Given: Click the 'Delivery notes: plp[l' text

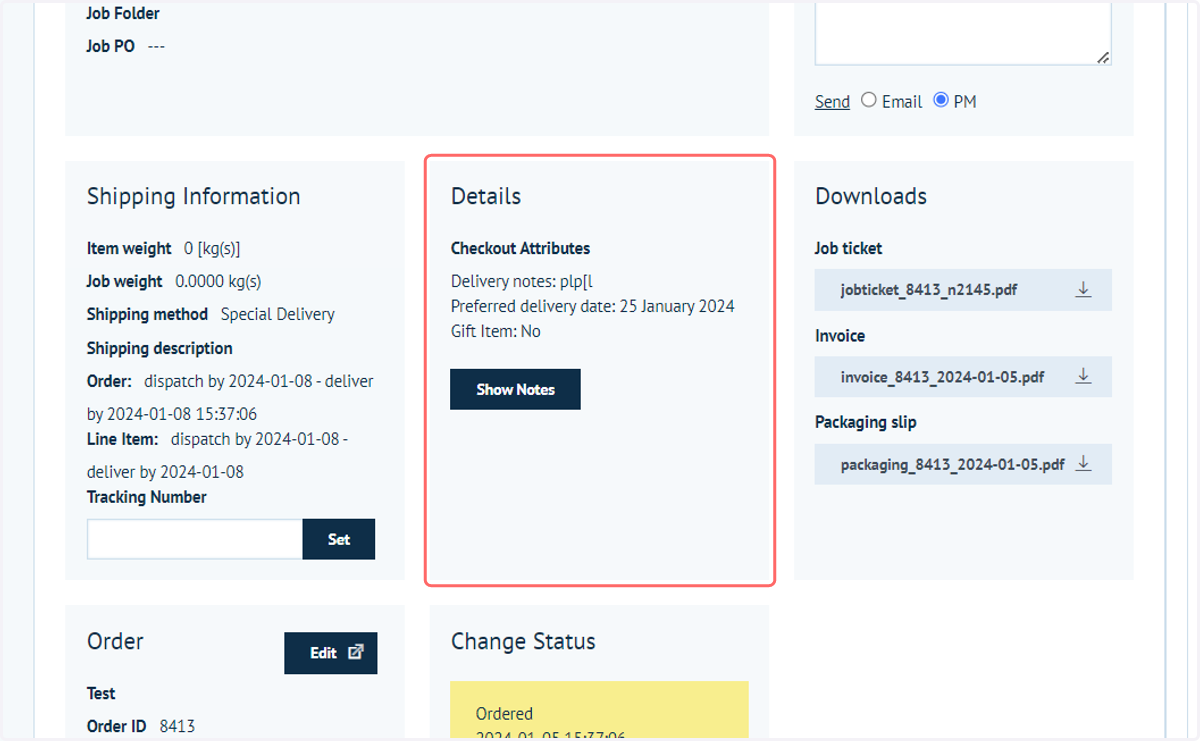Looking at the screenshot, I should click(x=522, y=281).
